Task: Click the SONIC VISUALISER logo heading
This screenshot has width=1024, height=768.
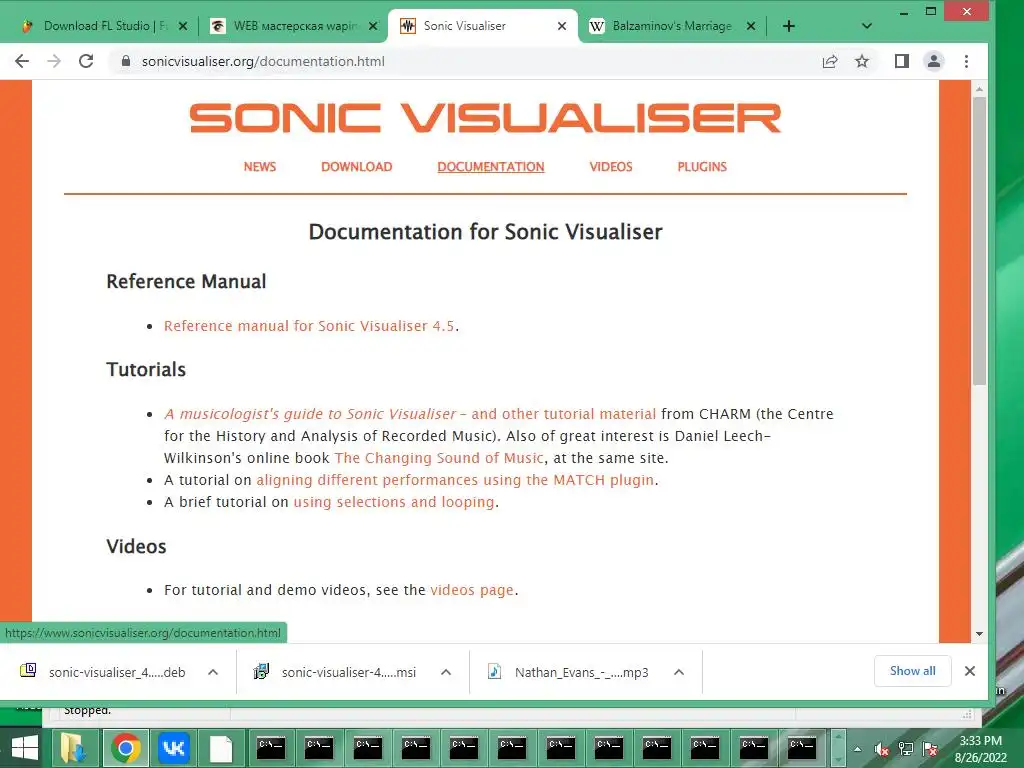Action: pyautogui.click(x=485, y=118)
